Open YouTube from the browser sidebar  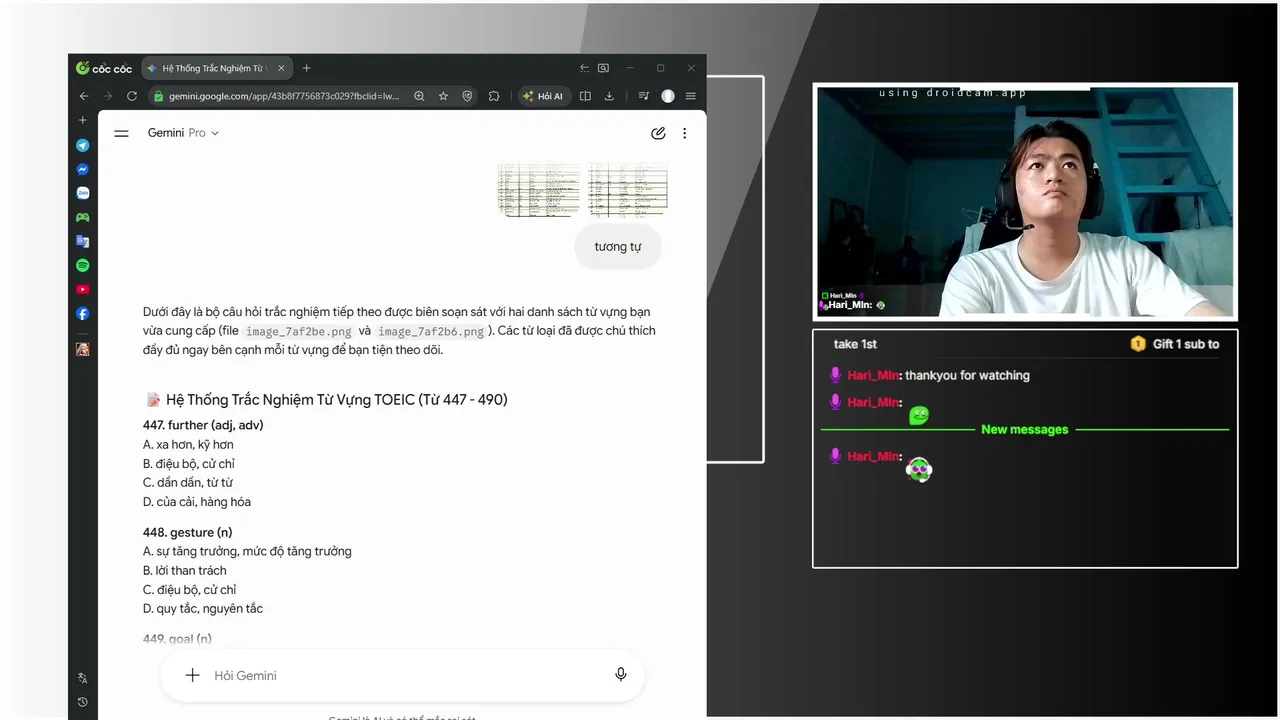[x=83, y=289]
